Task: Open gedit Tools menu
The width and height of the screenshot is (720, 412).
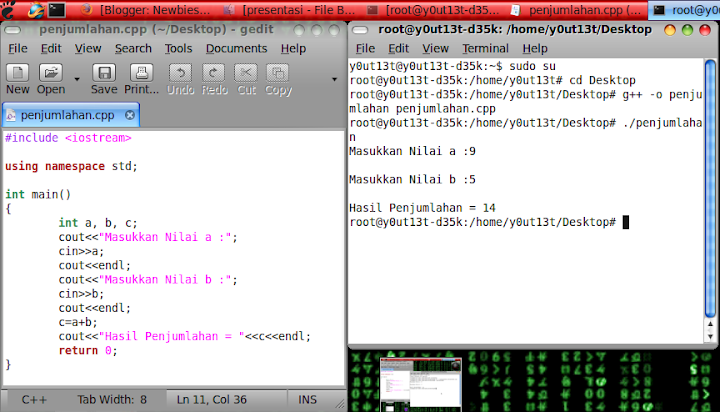Action: pos(178,48)
